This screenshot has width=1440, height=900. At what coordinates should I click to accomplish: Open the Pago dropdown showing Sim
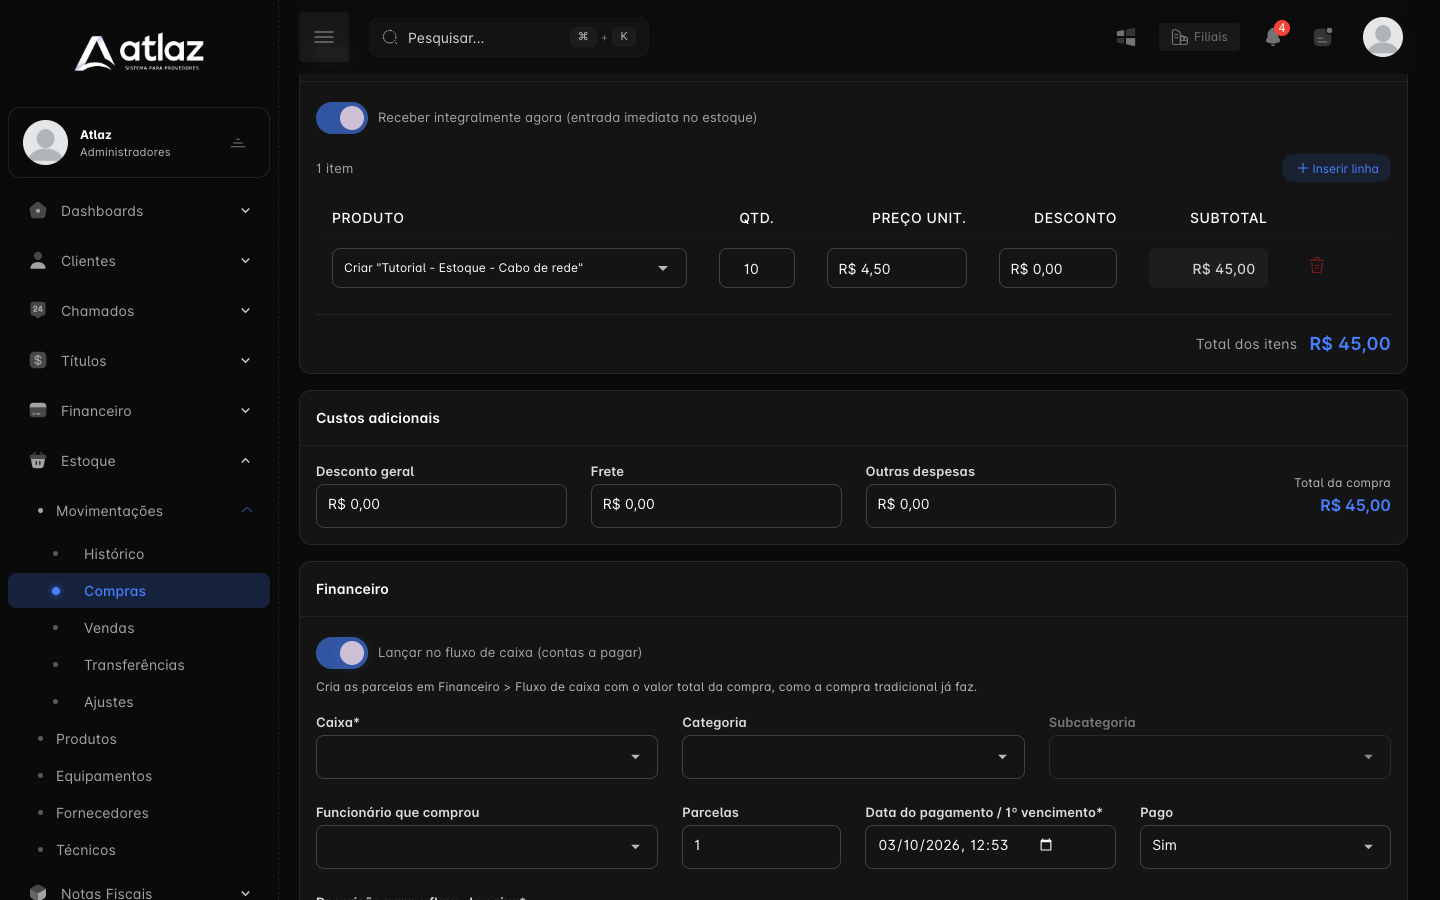pyautogui.click(x=1265, y=847)
